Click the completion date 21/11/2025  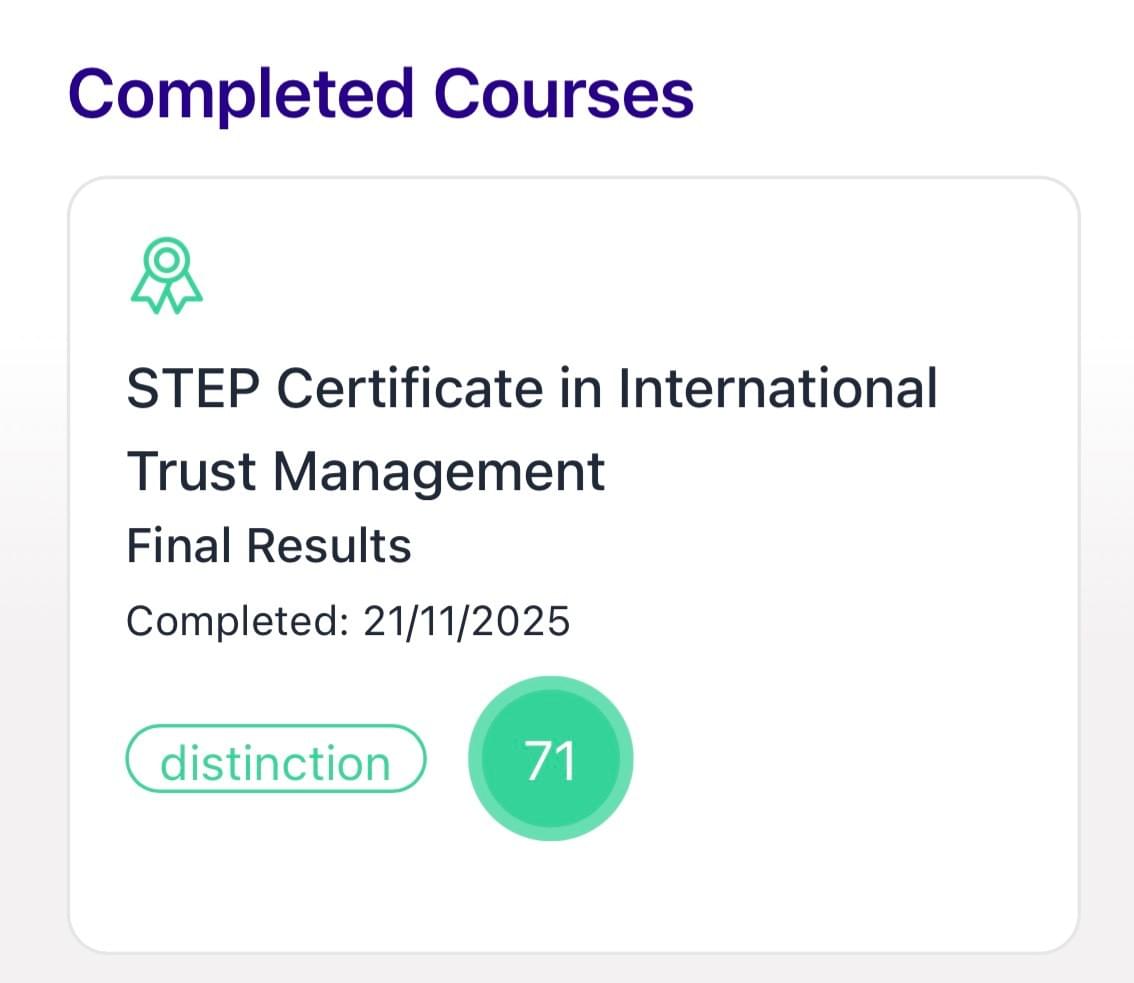click(x=466, y=621)
